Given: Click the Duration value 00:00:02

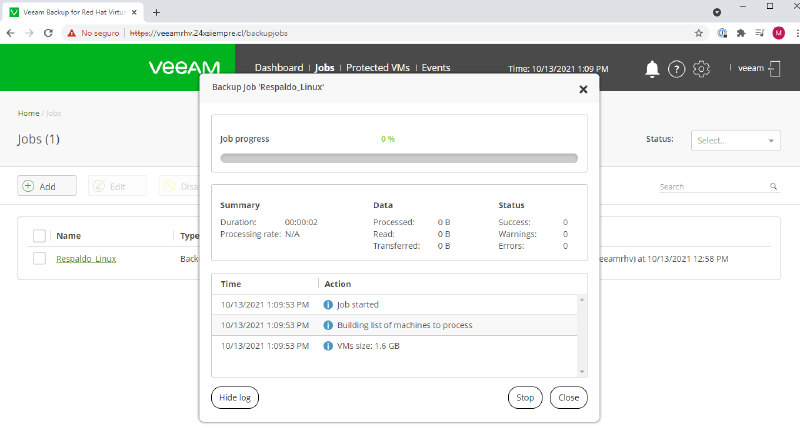Looking at the screenshot, I should 301,222.
